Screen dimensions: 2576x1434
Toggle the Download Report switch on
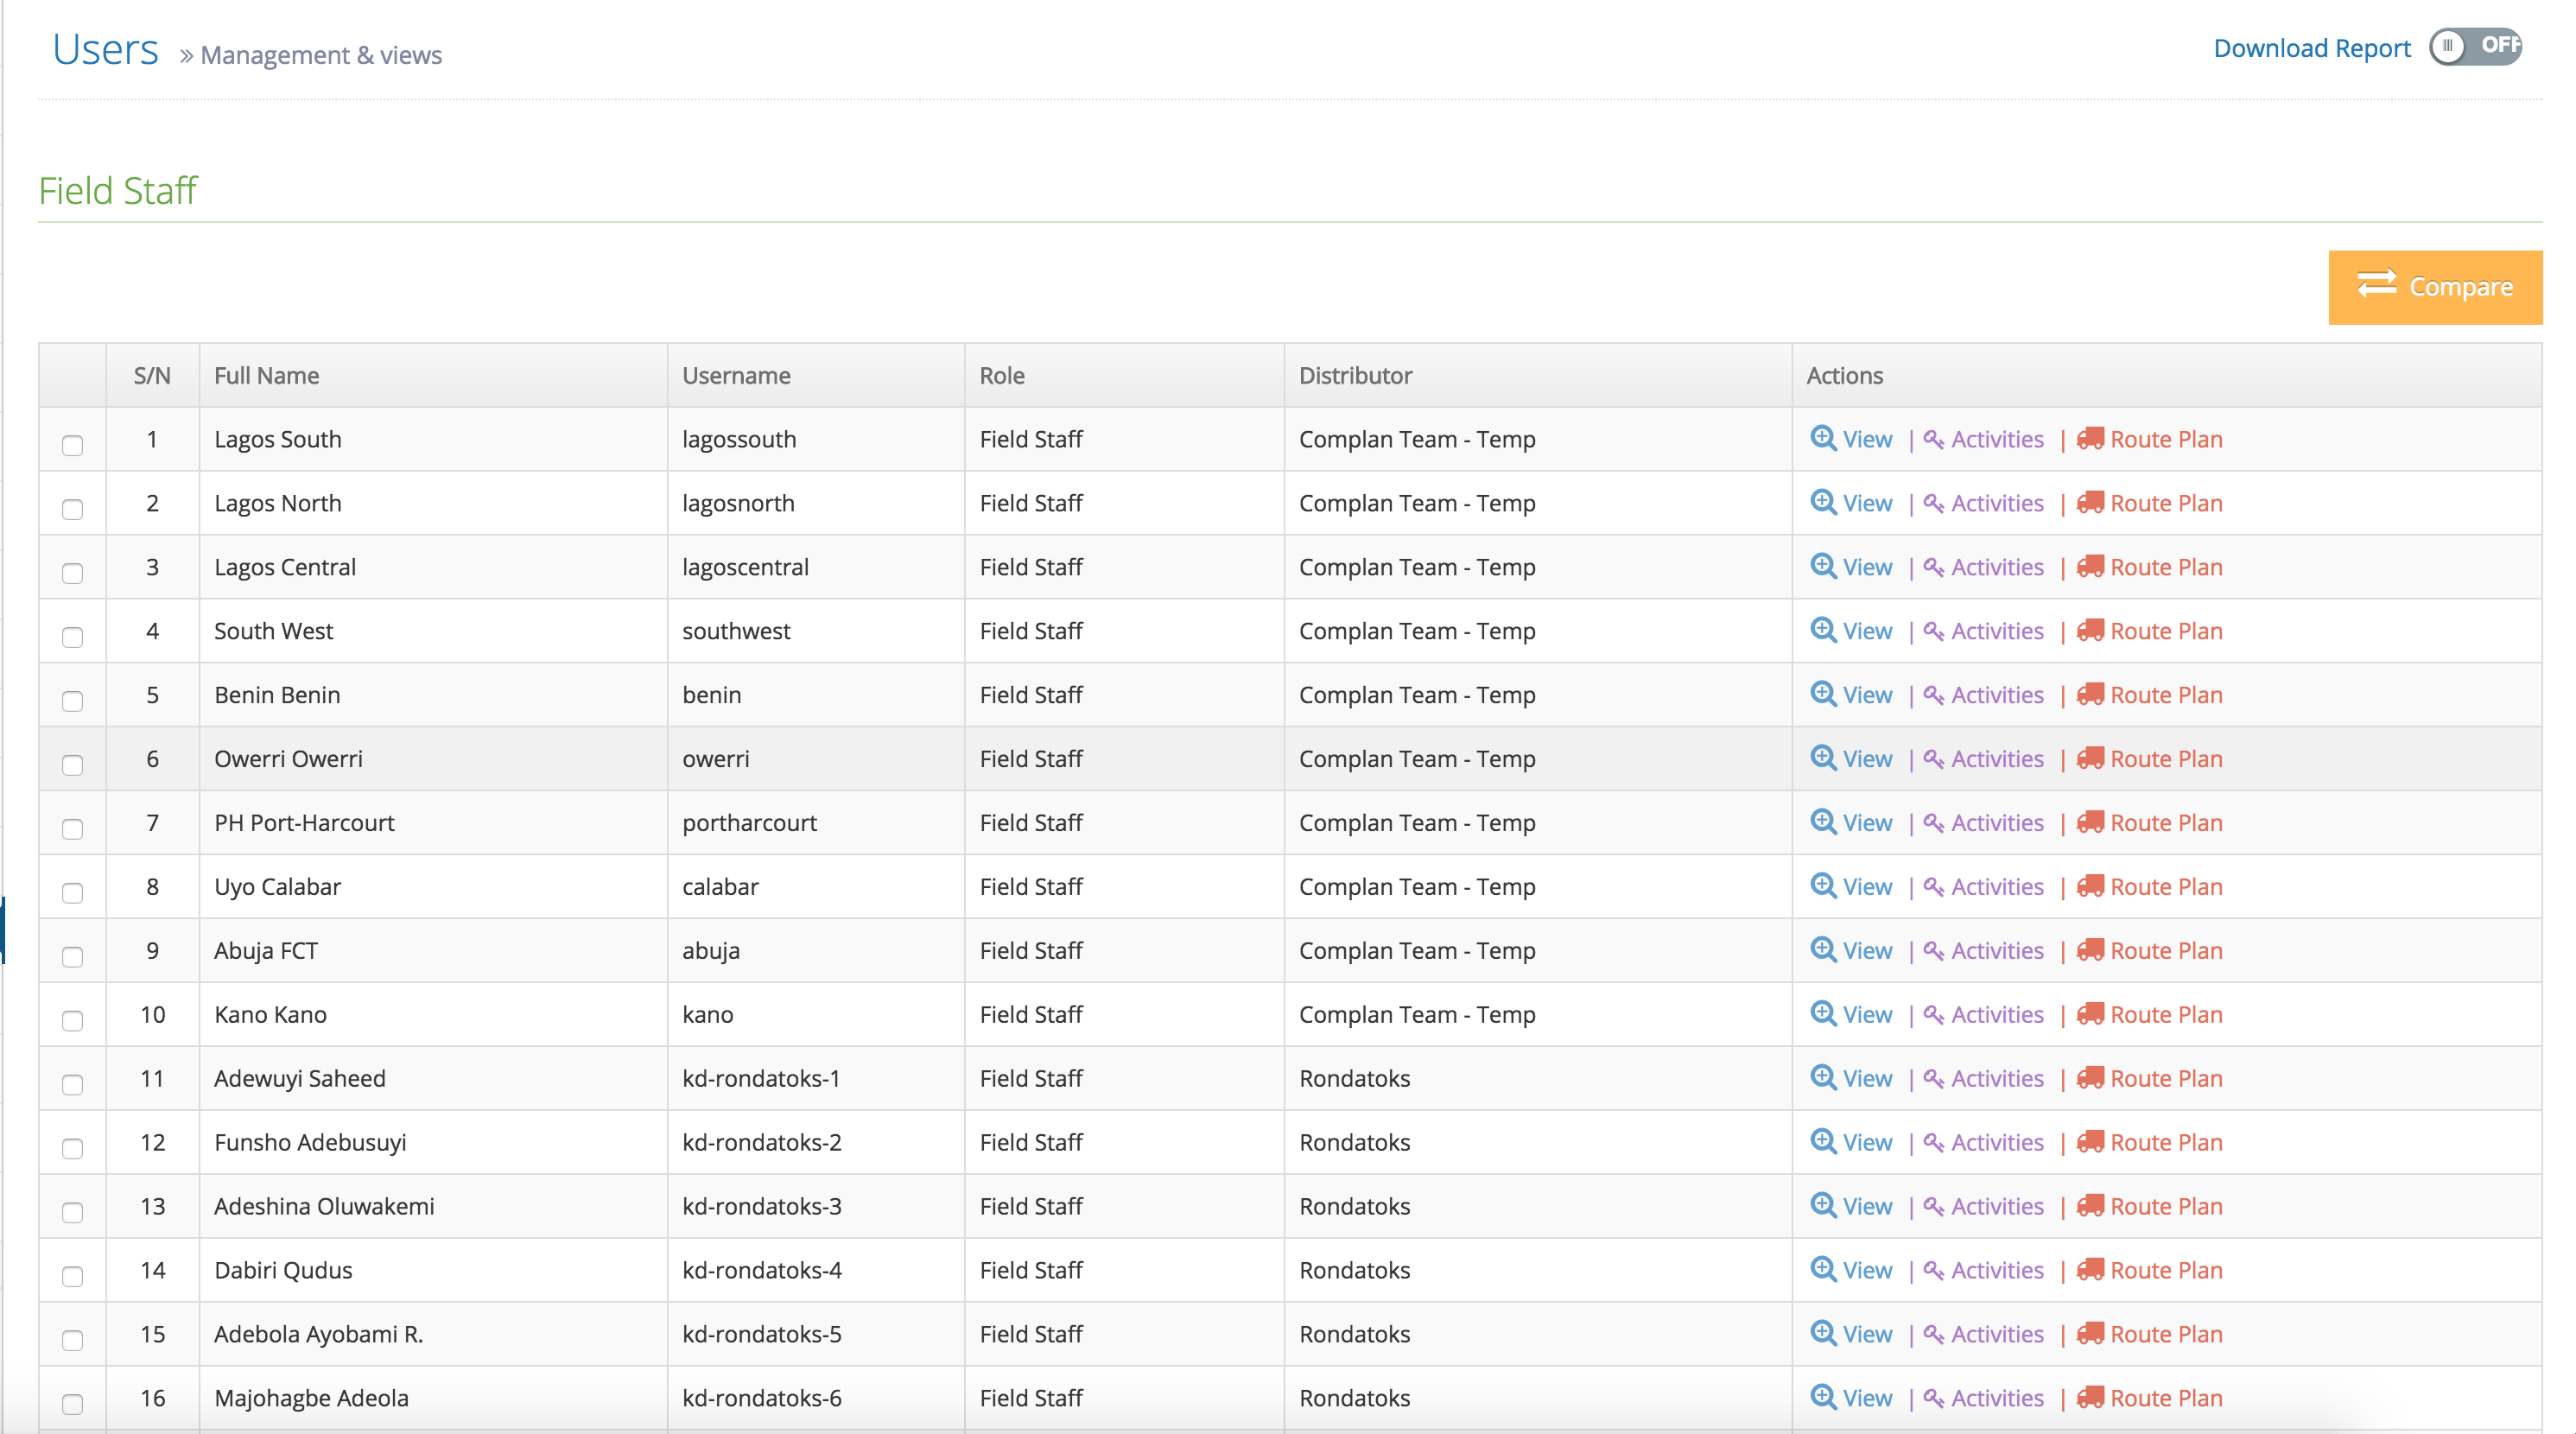2474,46
